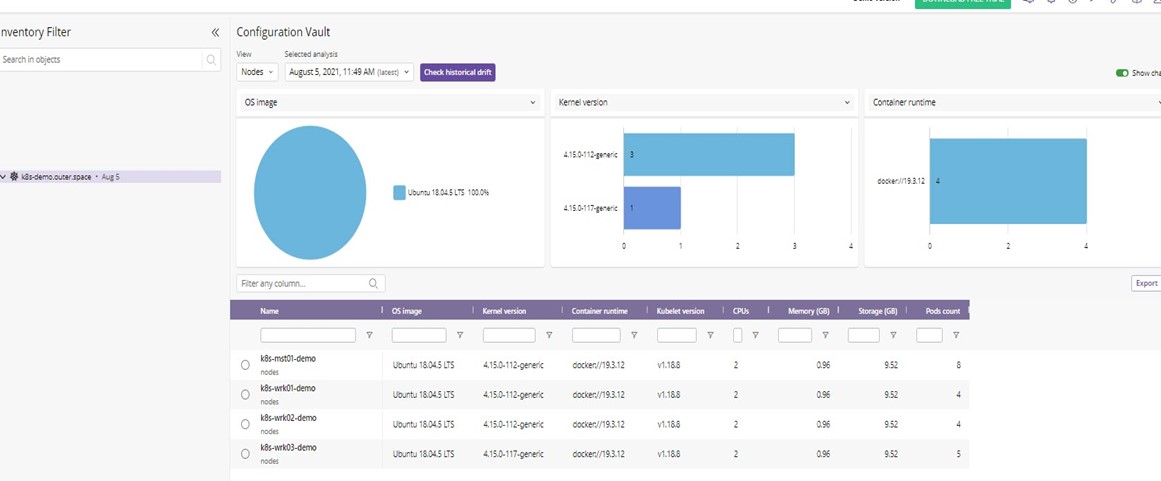Open the Container runtime filter funnel
Viewport: 1161px width, 481px height.
point(634,335)
